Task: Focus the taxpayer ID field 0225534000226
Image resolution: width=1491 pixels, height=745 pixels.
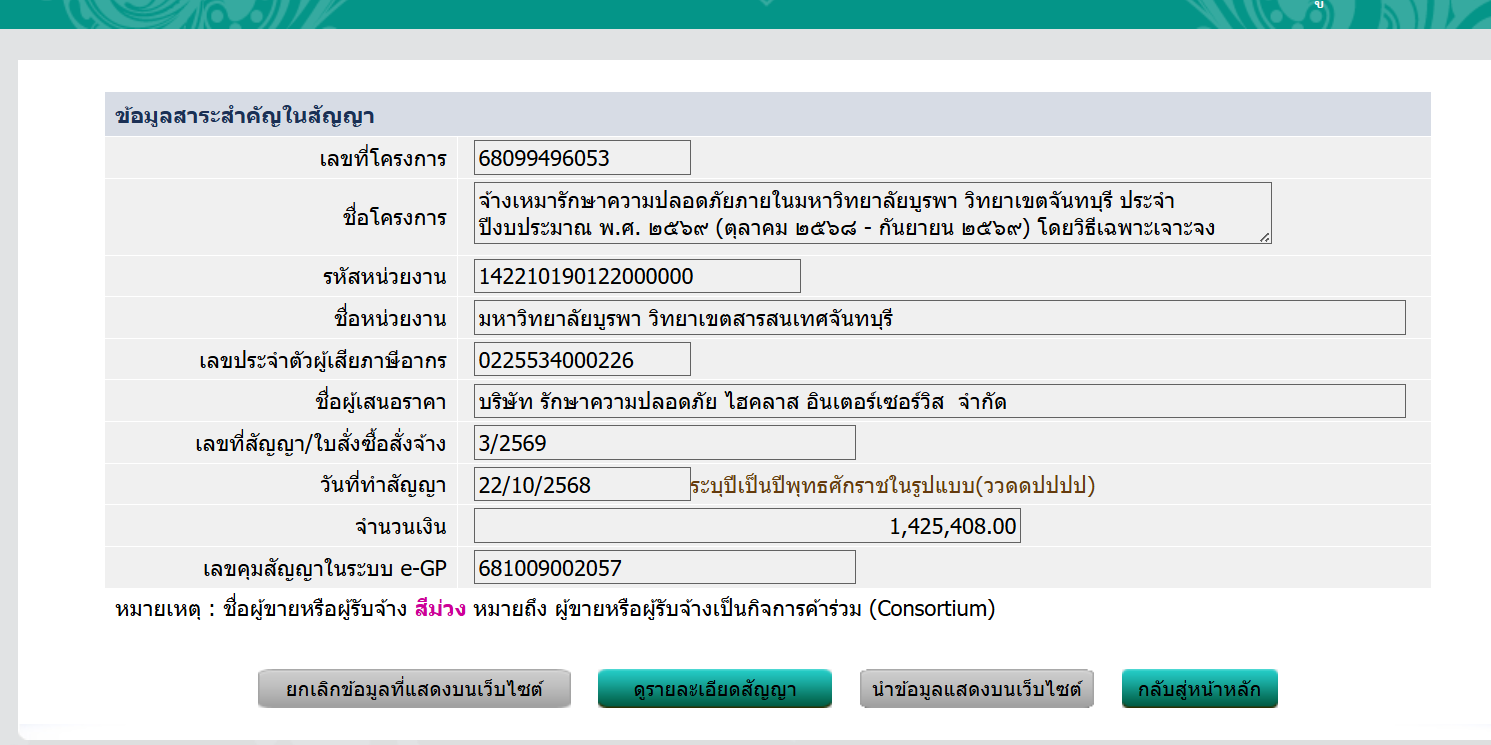Action: (x=582, y=360)
